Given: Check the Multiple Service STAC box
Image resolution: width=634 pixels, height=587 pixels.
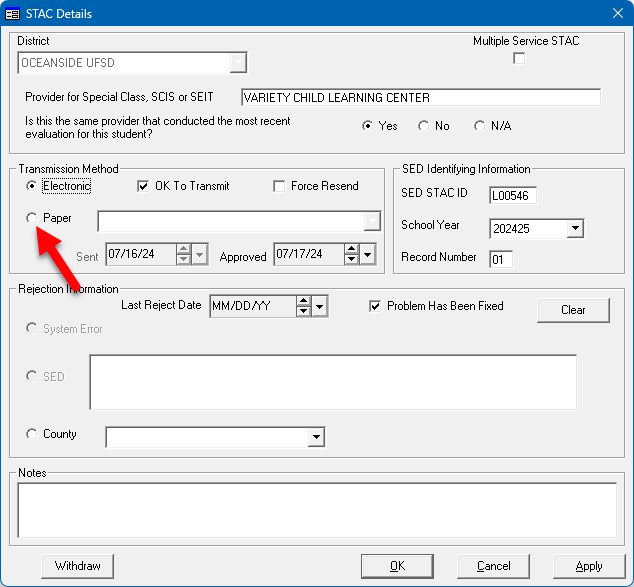Looking at the screenshot, I should click(518, 59).
